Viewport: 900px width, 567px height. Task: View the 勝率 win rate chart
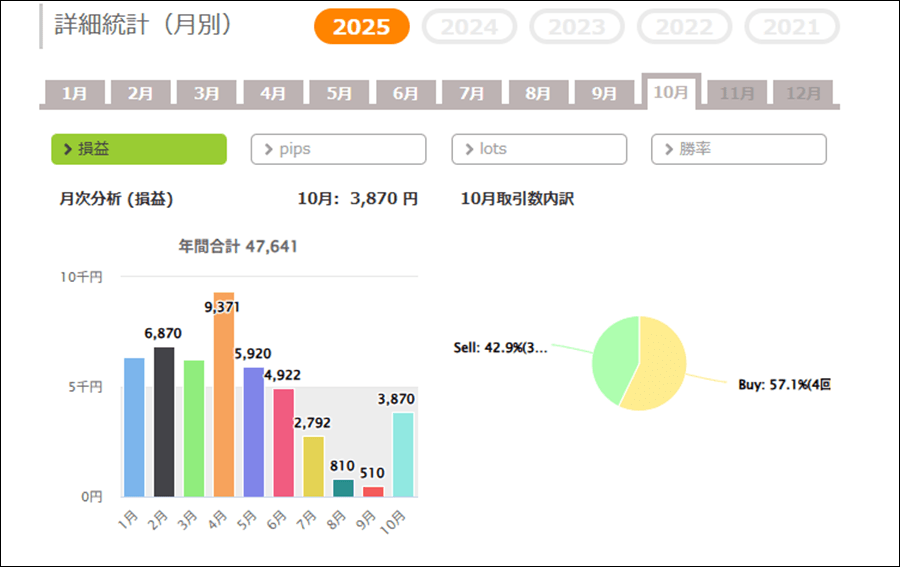(x=738, y=149)
